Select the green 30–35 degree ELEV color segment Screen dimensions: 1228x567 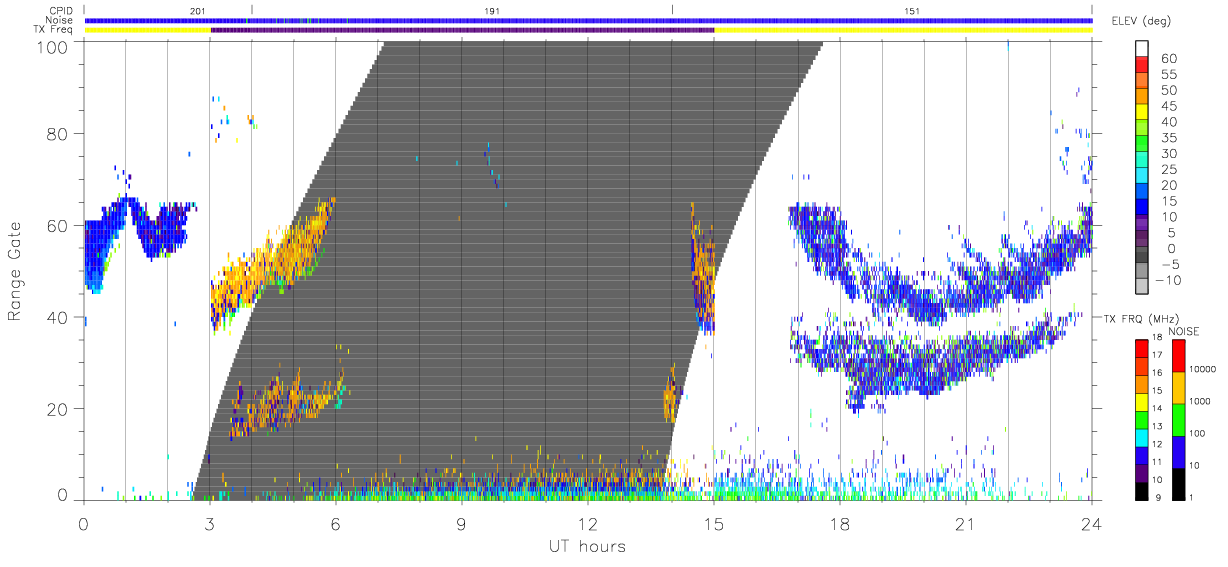coord(1142,145)
